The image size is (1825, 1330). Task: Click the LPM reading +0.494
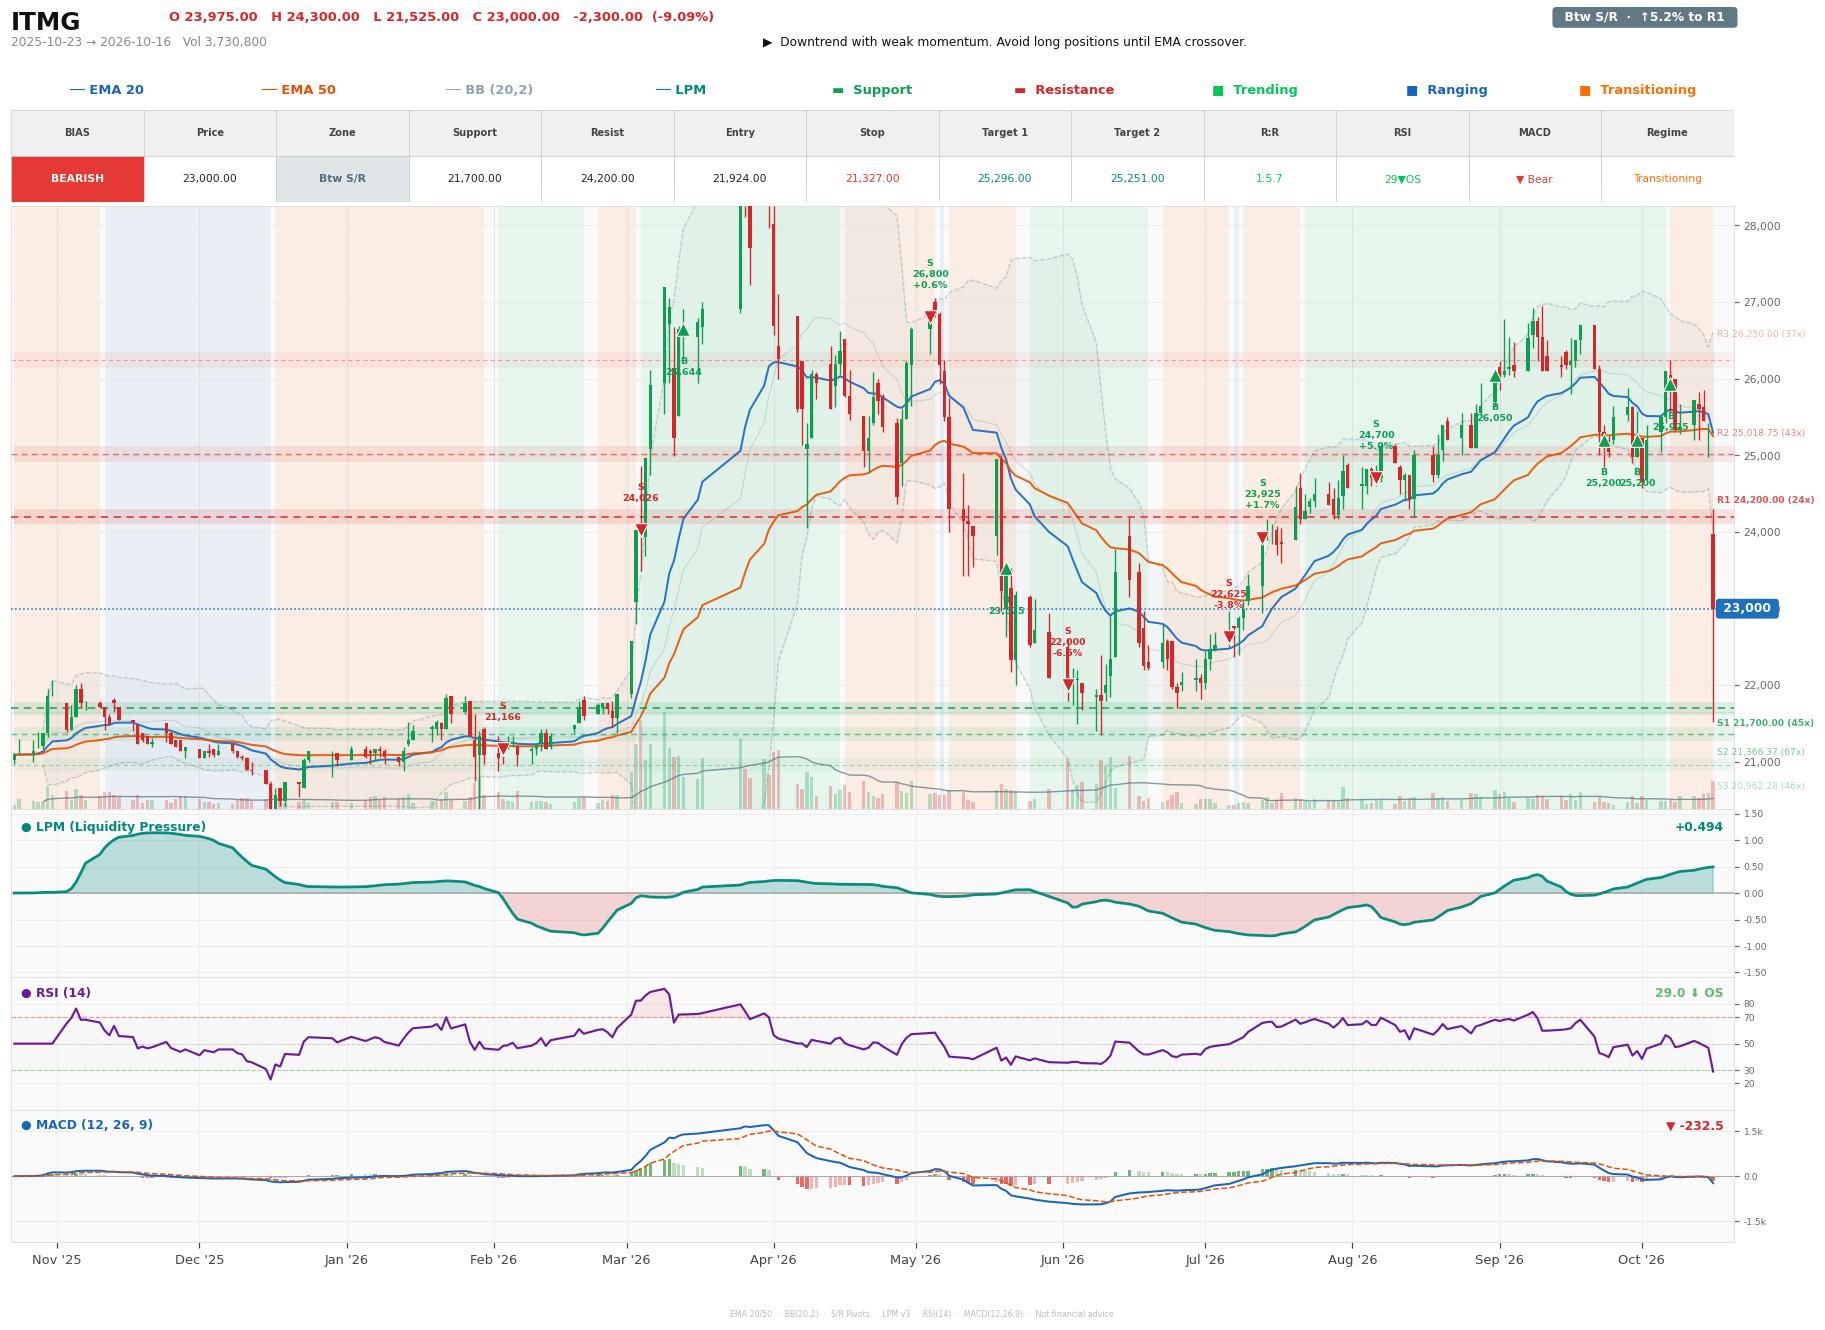tap(1699, 827)
